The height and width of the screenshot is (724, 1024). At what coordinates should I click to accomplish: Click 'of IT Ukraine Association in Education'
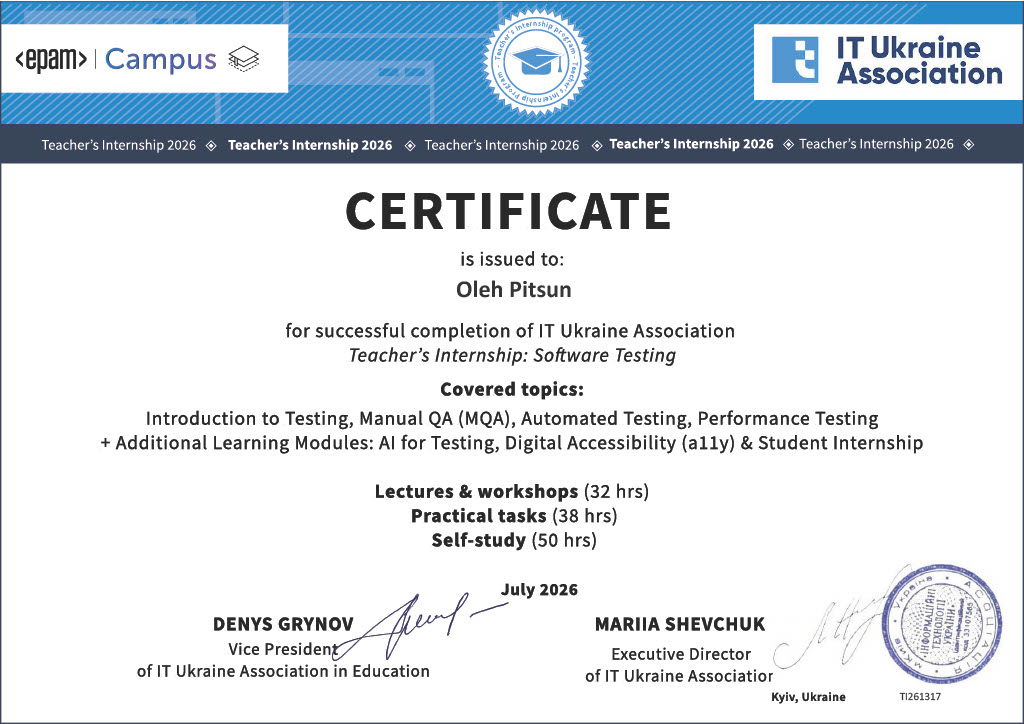(x=283, y=671)
